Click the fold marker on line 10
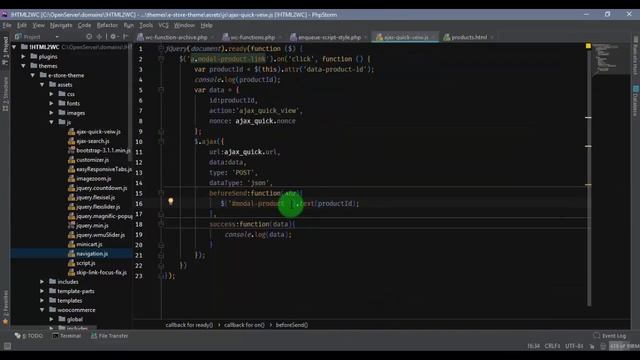Viewport: 640px width, 360px height. click(161, 142)
